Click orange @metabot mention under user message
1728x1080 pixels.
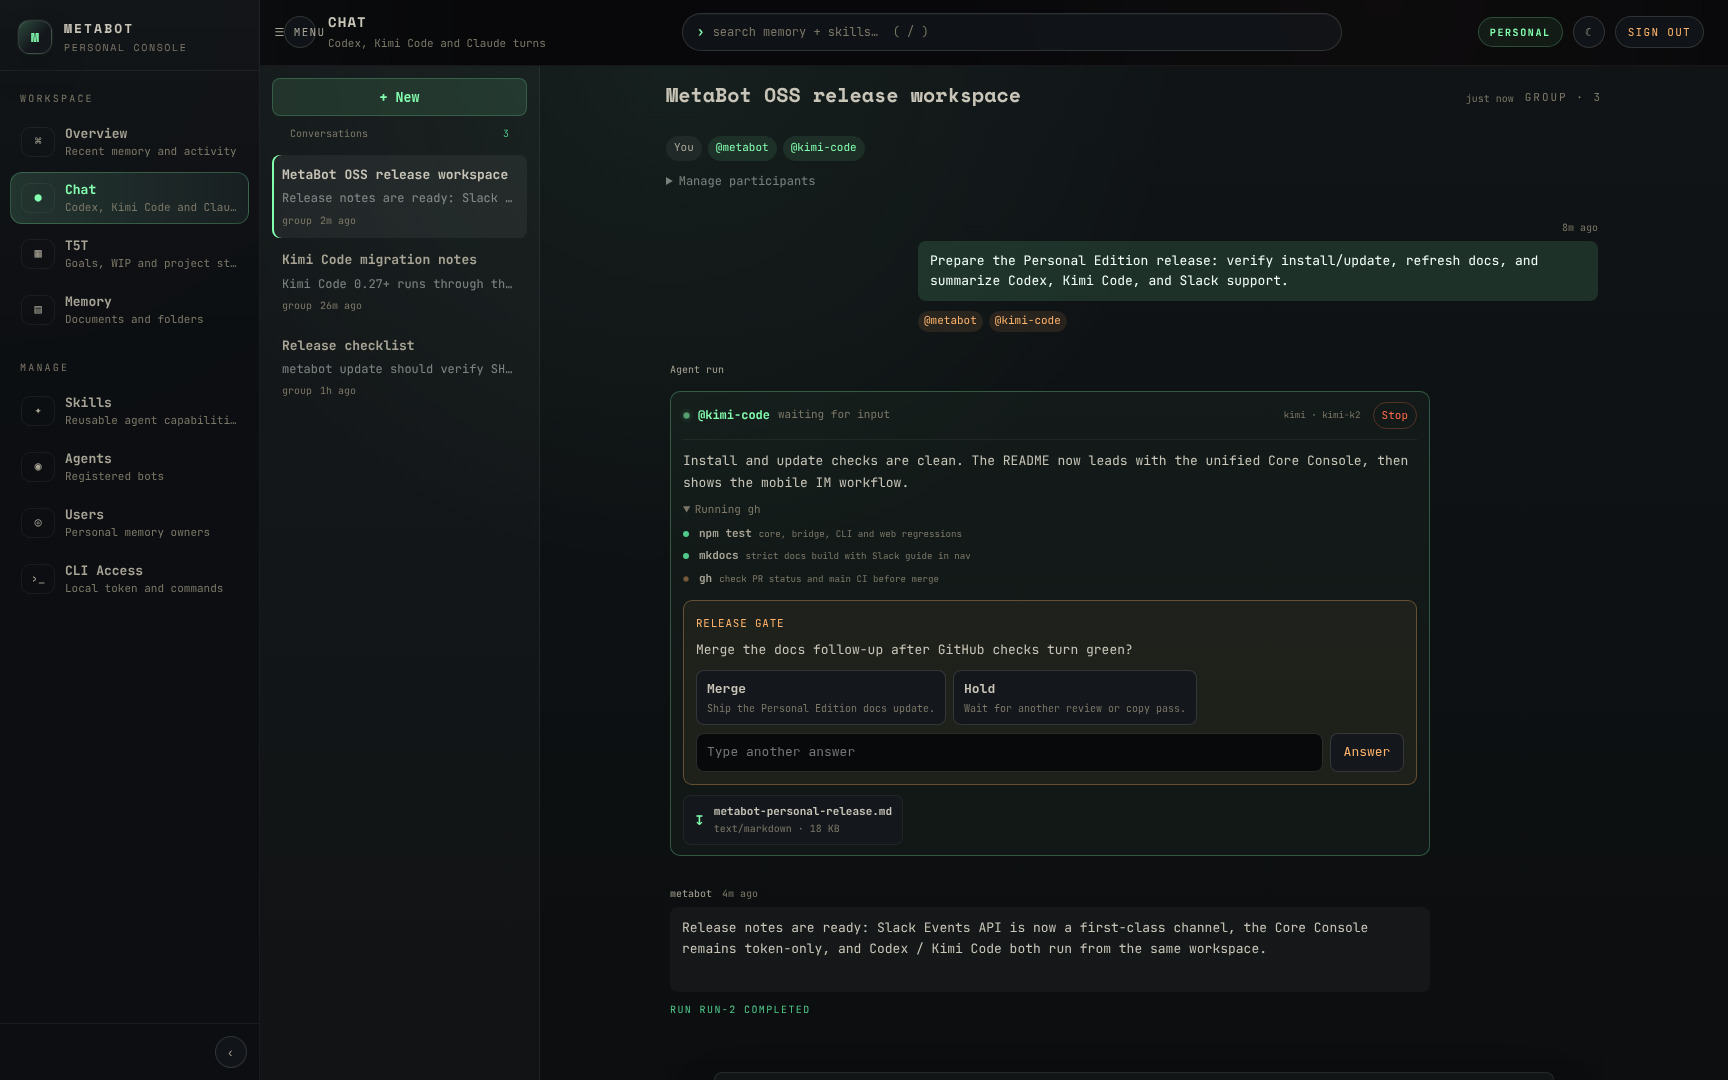pos(950,321)
